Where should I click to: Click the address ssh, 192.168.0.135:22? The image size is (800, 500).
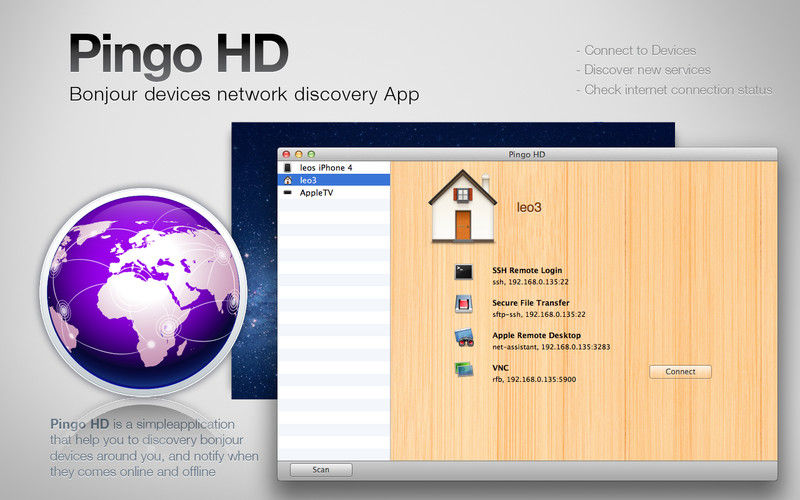[530, 282]
